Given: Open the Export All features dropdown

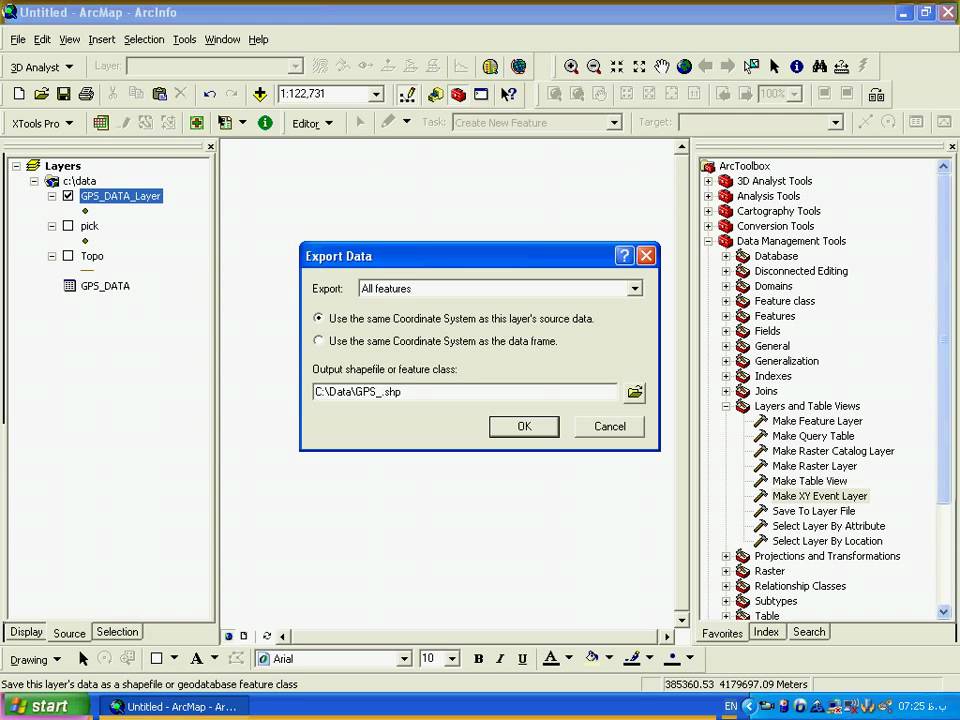Looking at the screenshot, I should tap(635, 288).
